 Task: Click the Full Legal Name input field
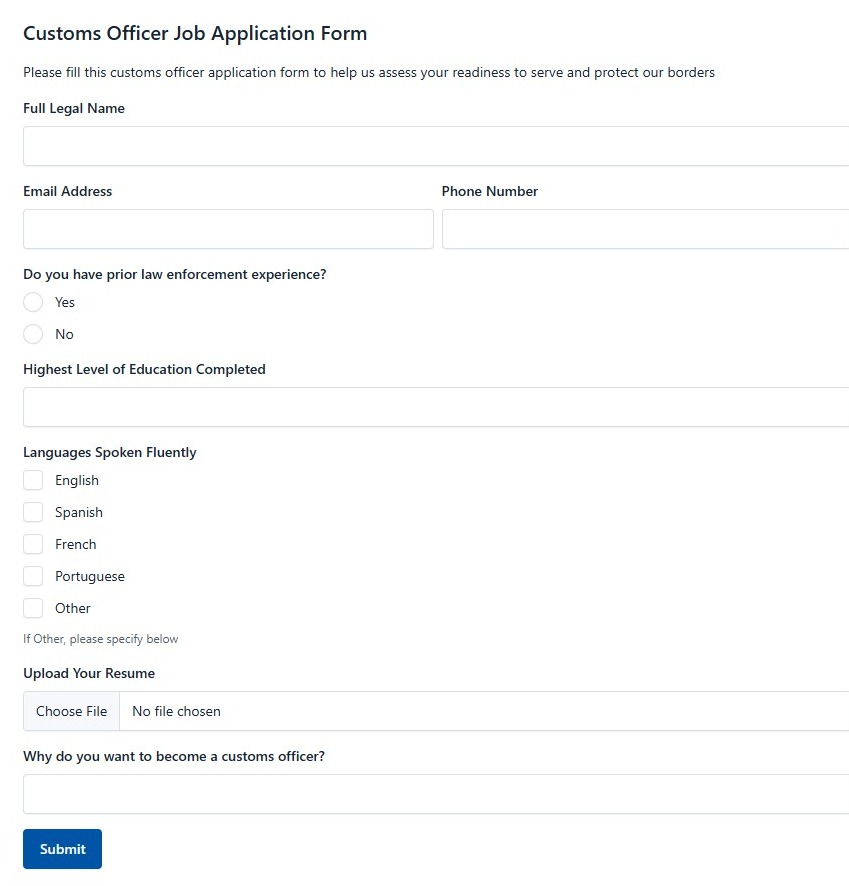436,146
